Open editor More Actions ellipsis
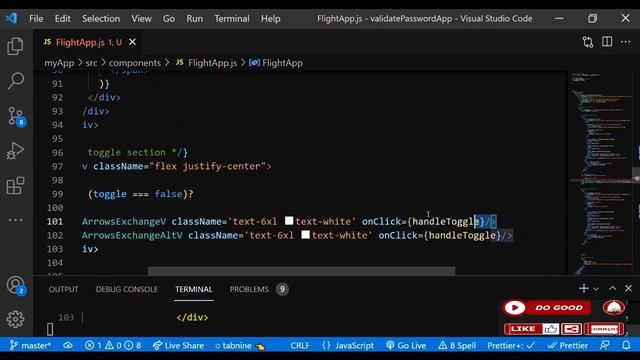The height and width of the screenshot is (360, 640). tap(625, 42)
